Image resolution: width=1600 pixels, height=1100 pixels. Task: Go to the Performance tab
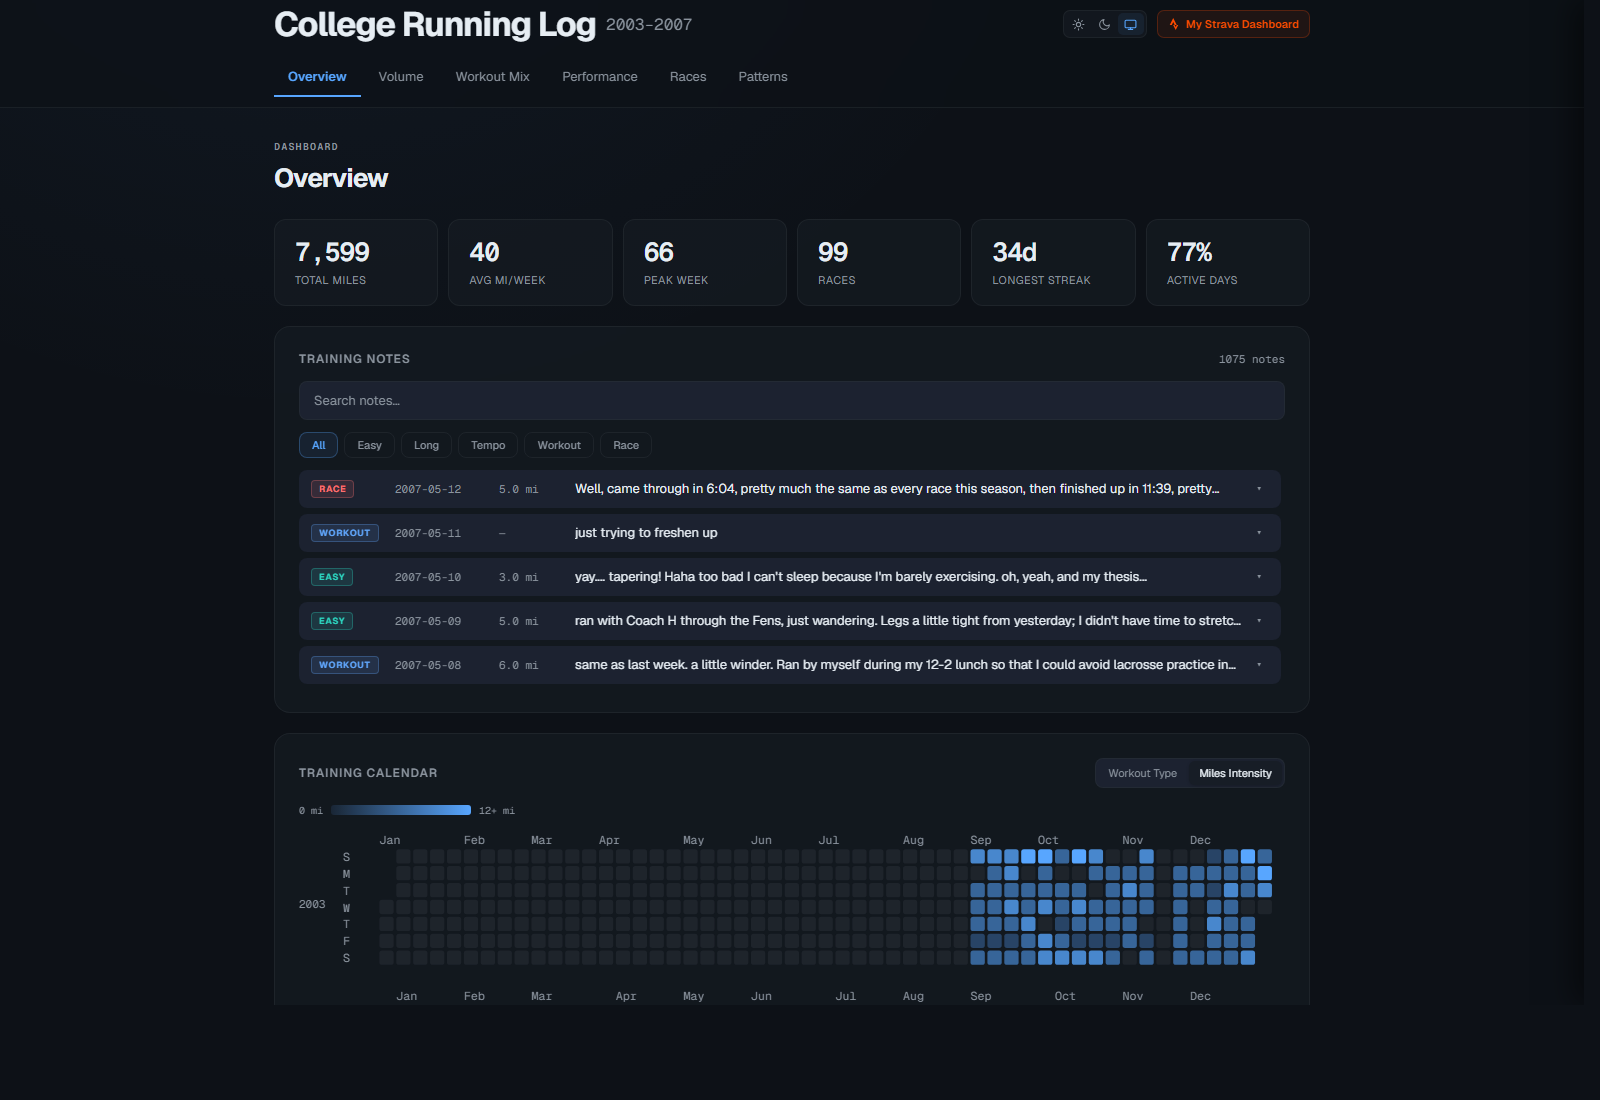(x=600, y=77)
